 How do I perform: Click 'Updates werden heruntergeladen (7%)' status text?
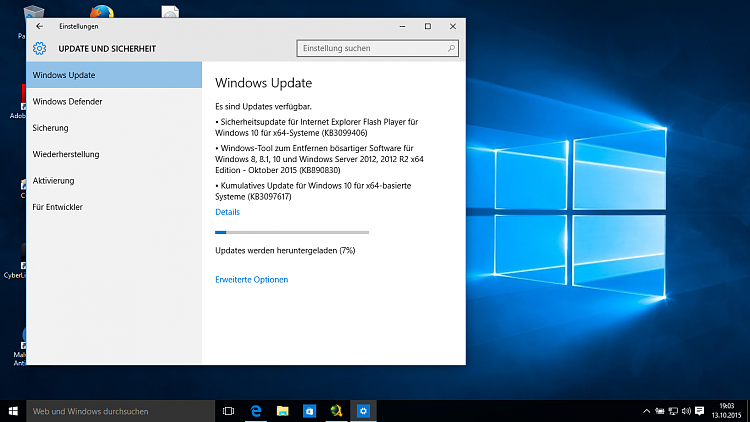285,251
